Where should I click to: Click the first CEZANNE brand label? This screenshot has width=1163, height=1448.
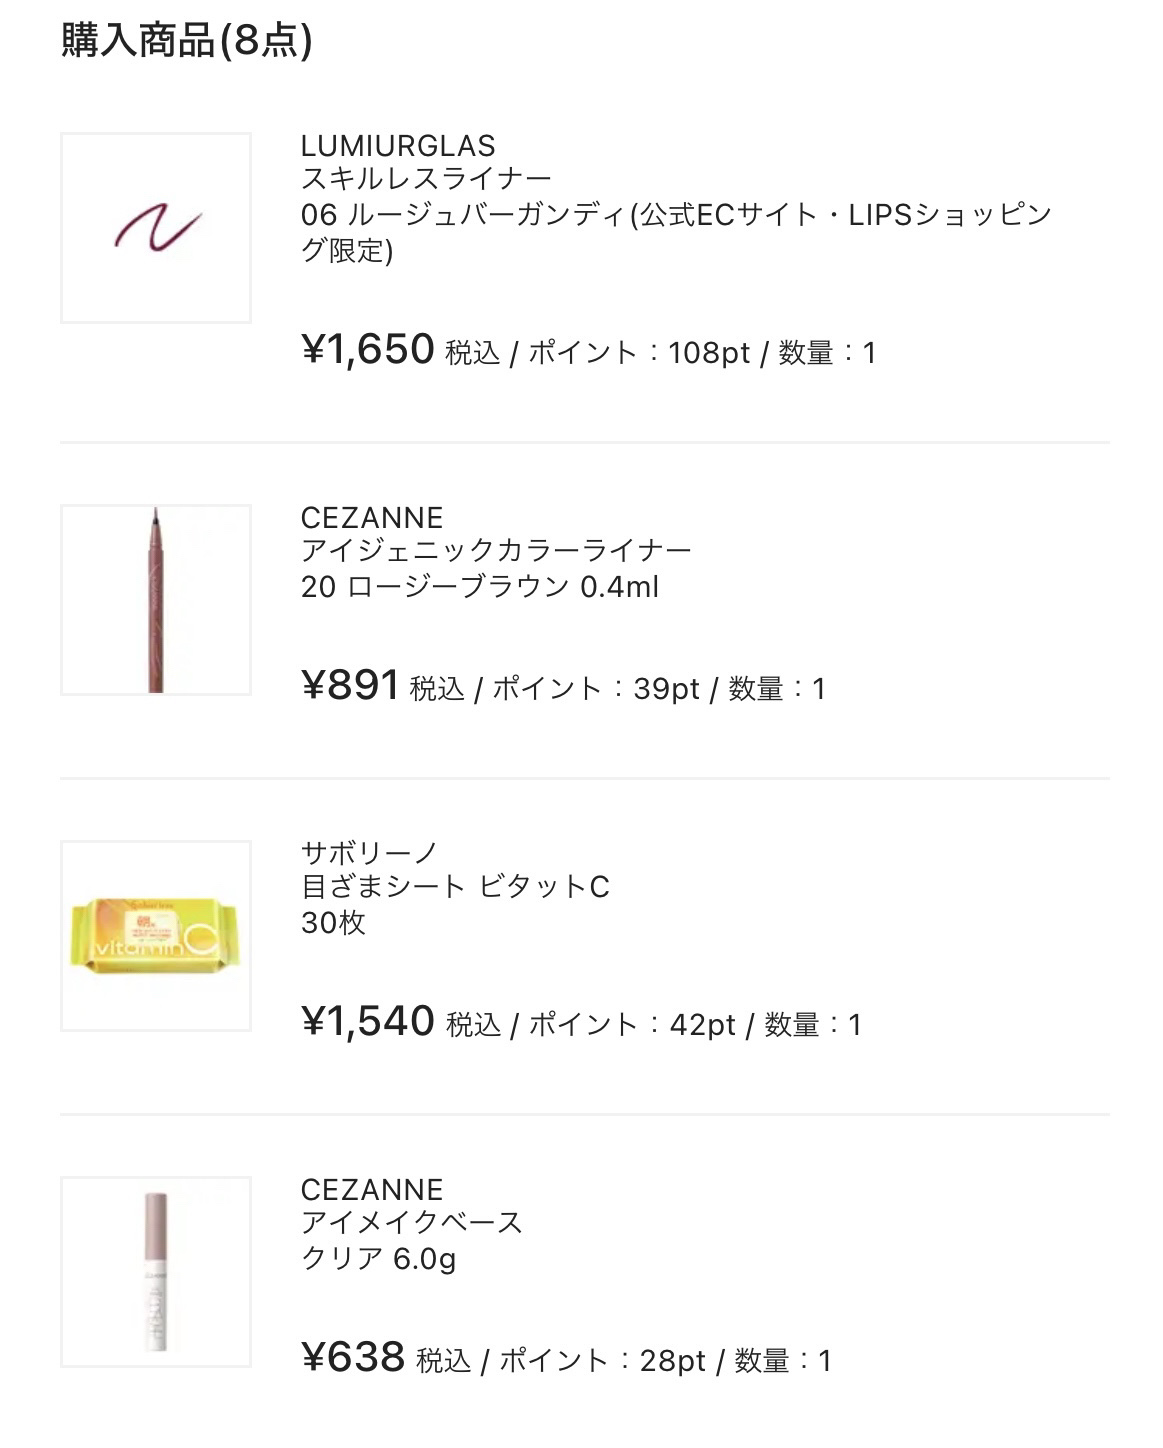tap(371, 518)
